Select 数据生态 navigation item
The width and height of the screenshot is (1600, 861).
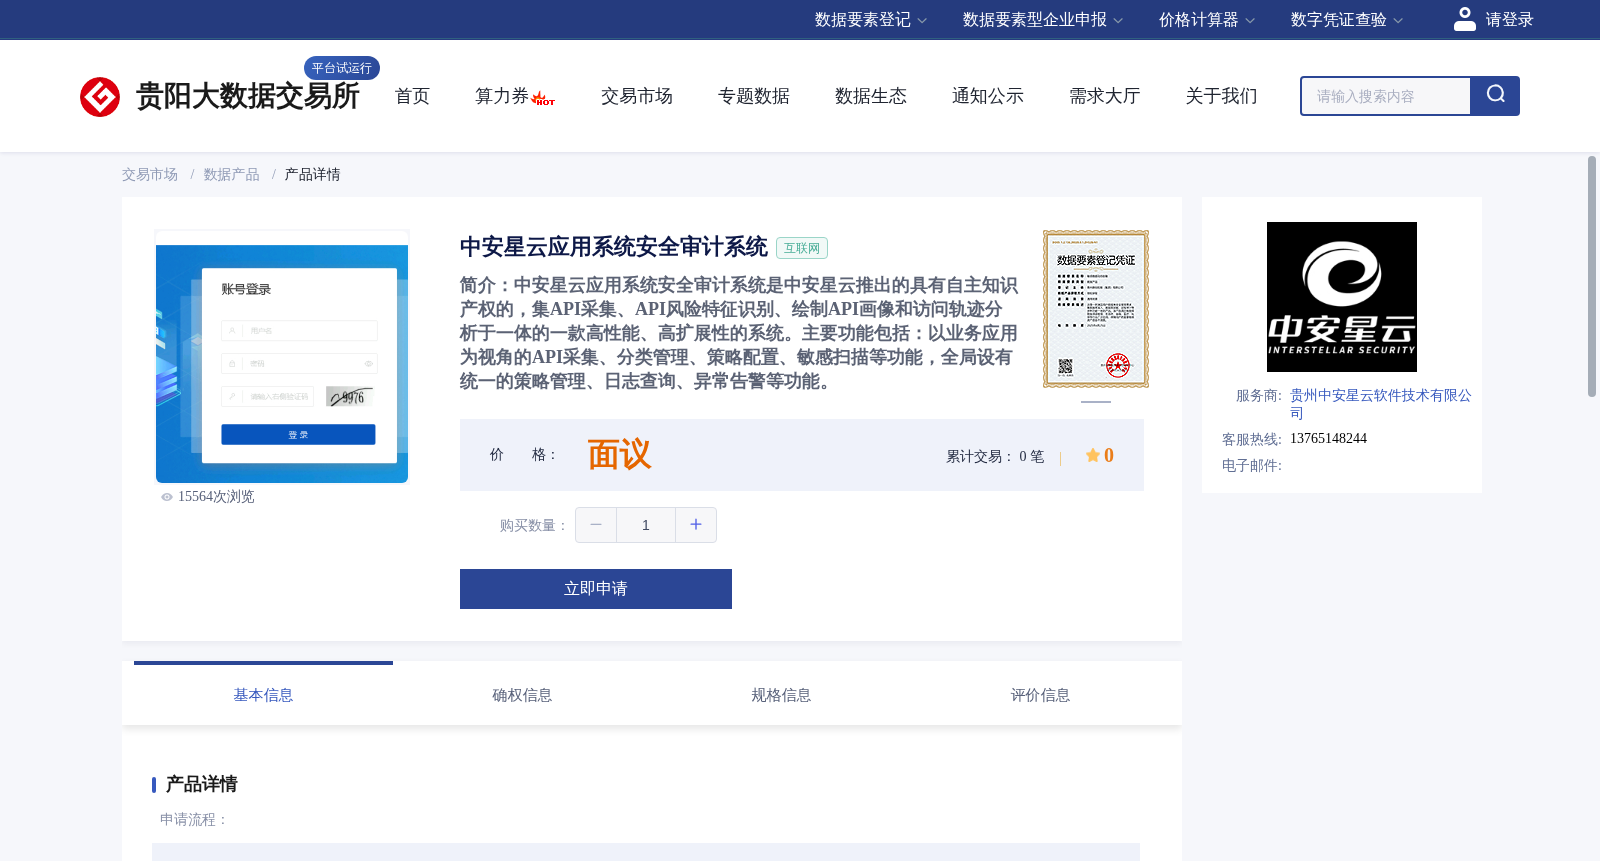[x=871, y=96]
